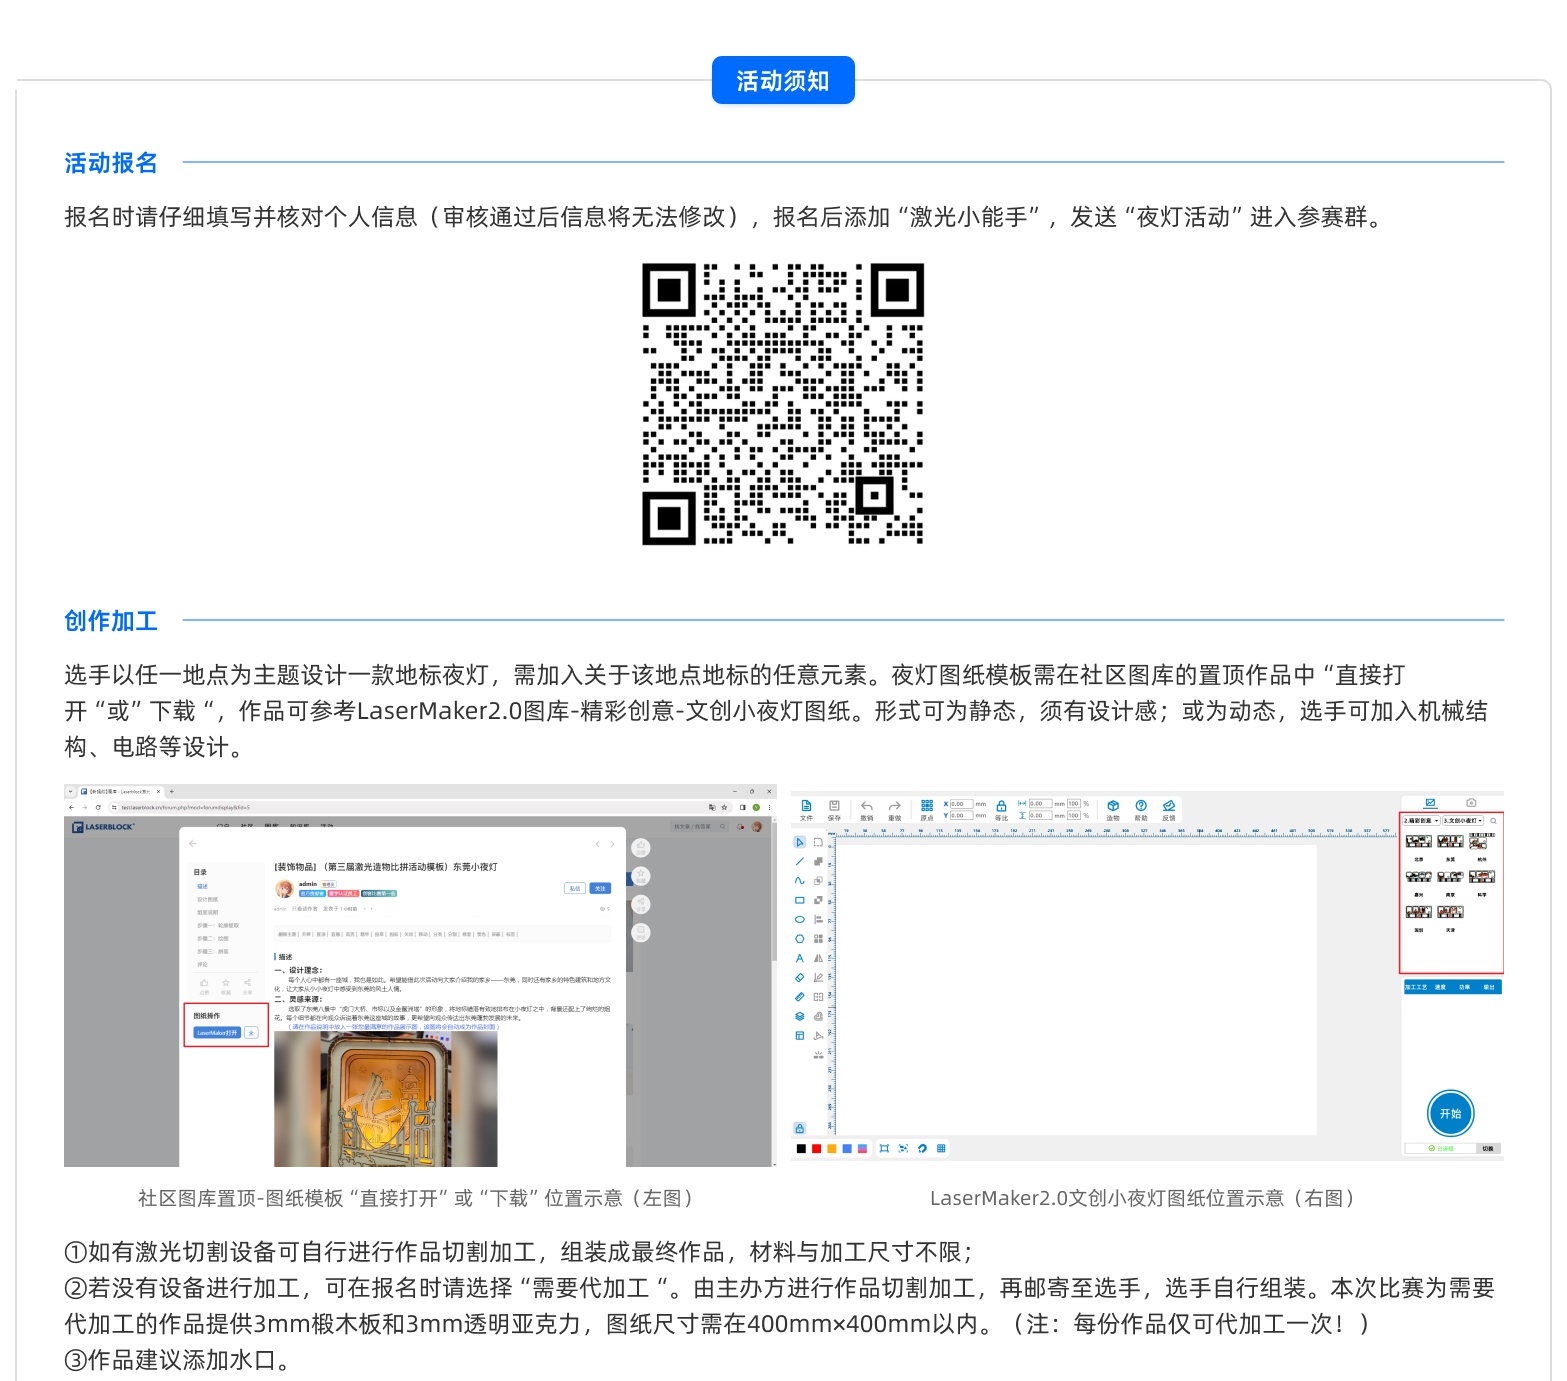Pick the orange color swatch
1567x1381 pixels.
pyautogui.click(x=832, y=1148)
